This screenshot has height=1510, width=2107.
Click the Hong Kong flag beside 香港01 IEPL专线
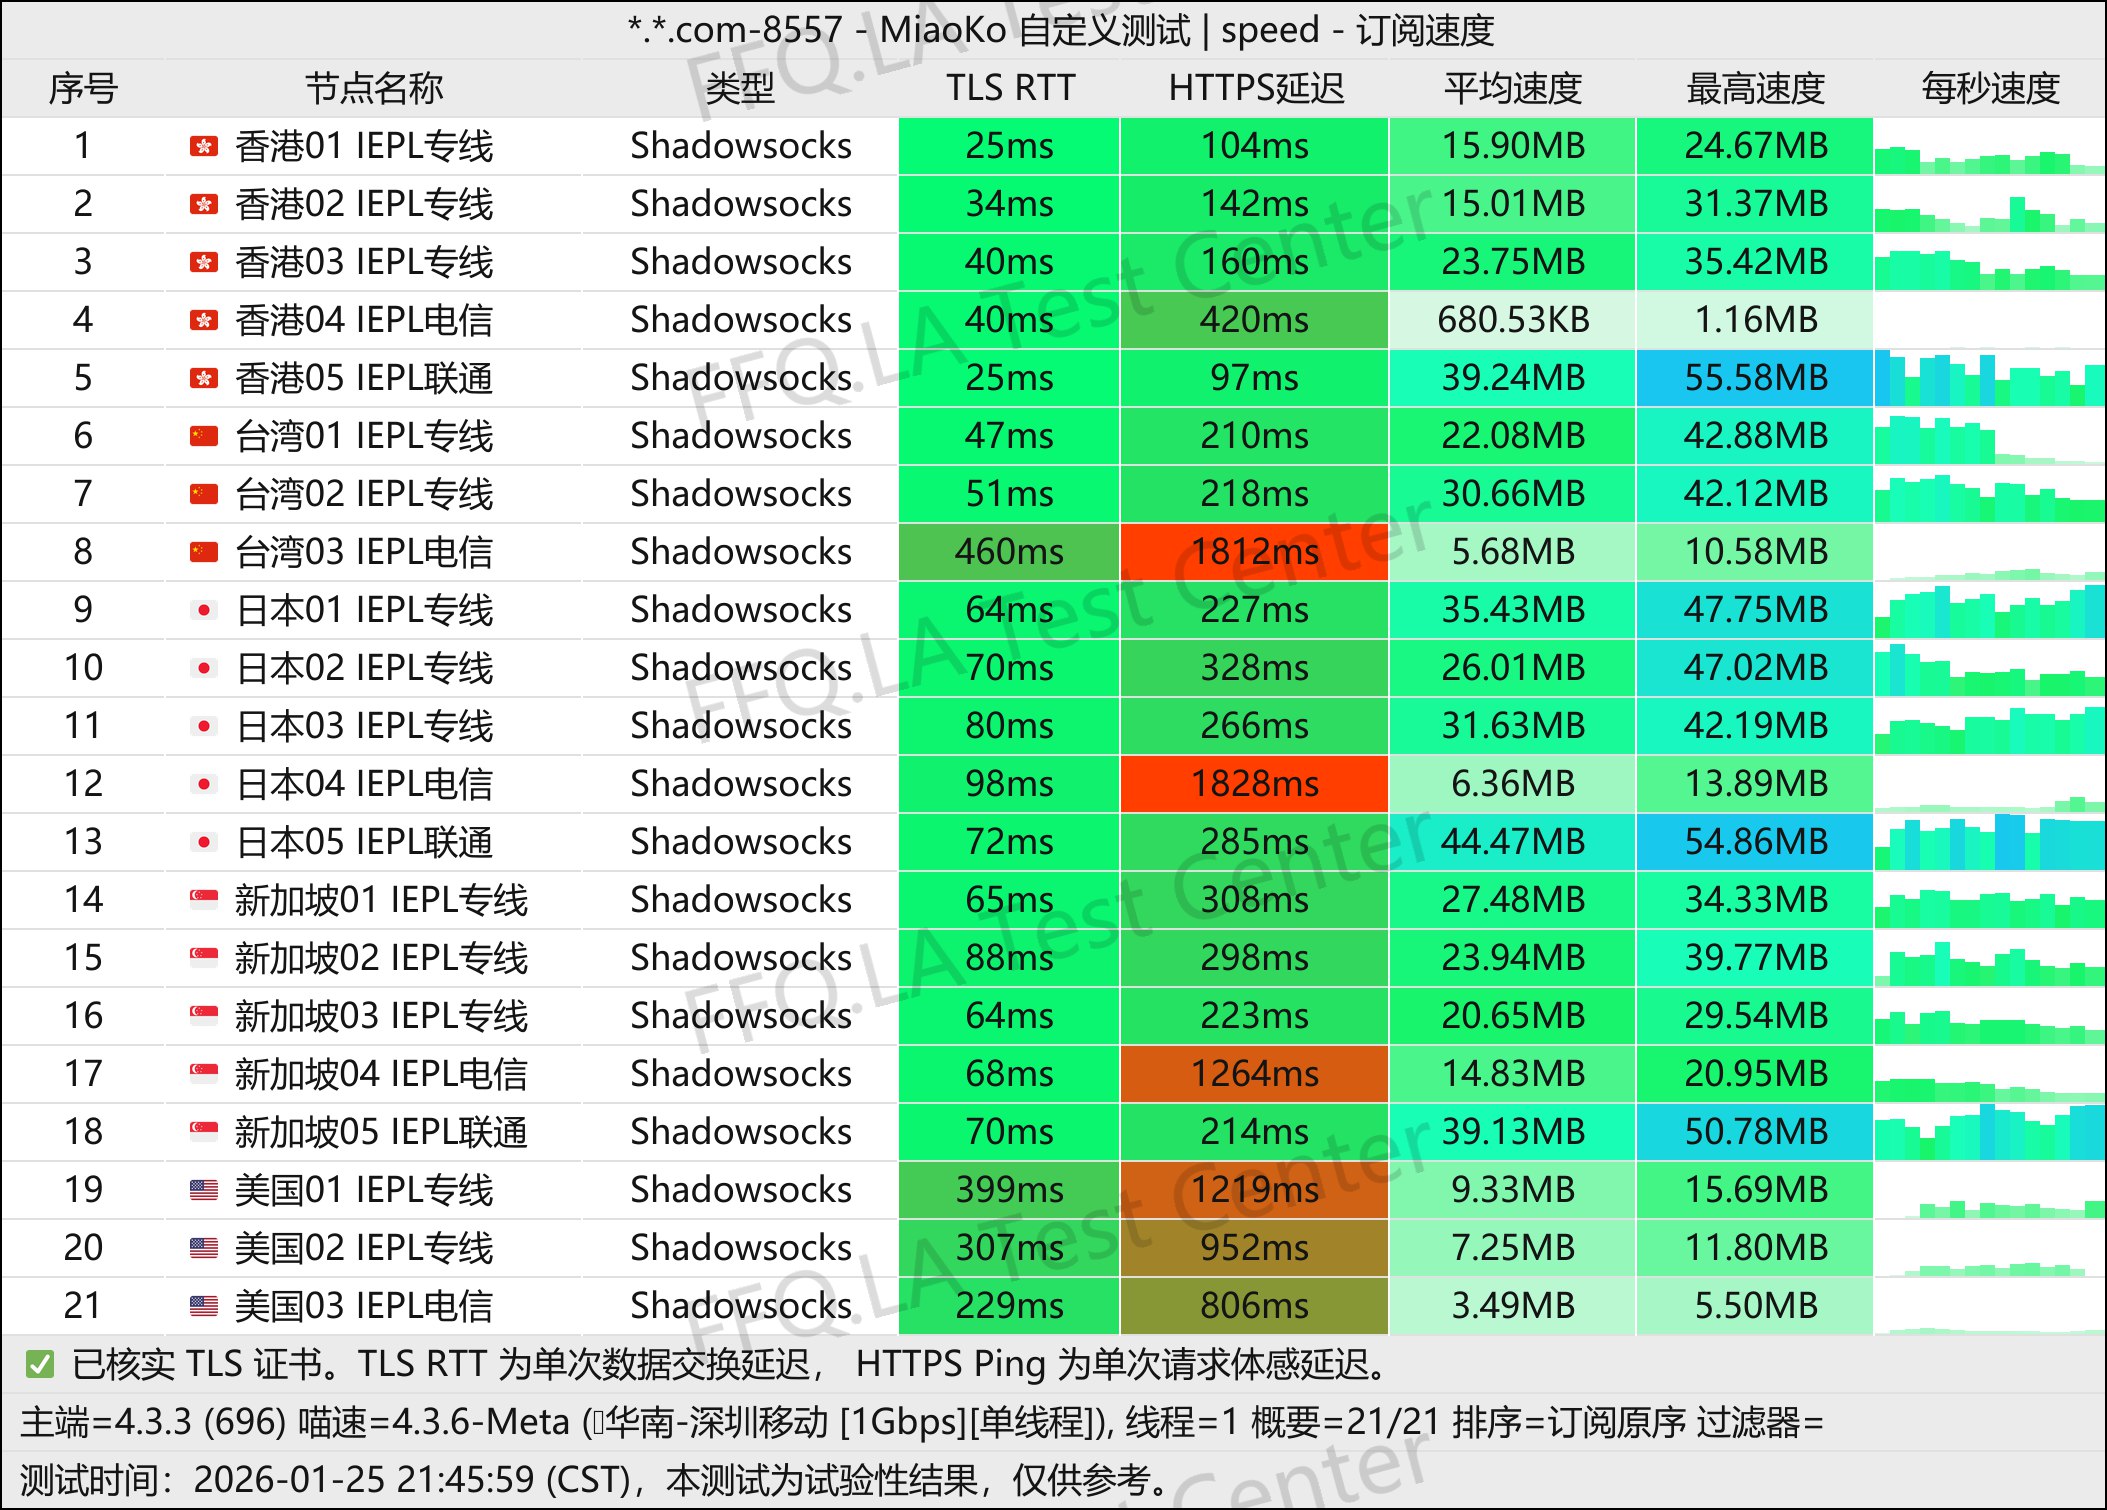point(204,147)
